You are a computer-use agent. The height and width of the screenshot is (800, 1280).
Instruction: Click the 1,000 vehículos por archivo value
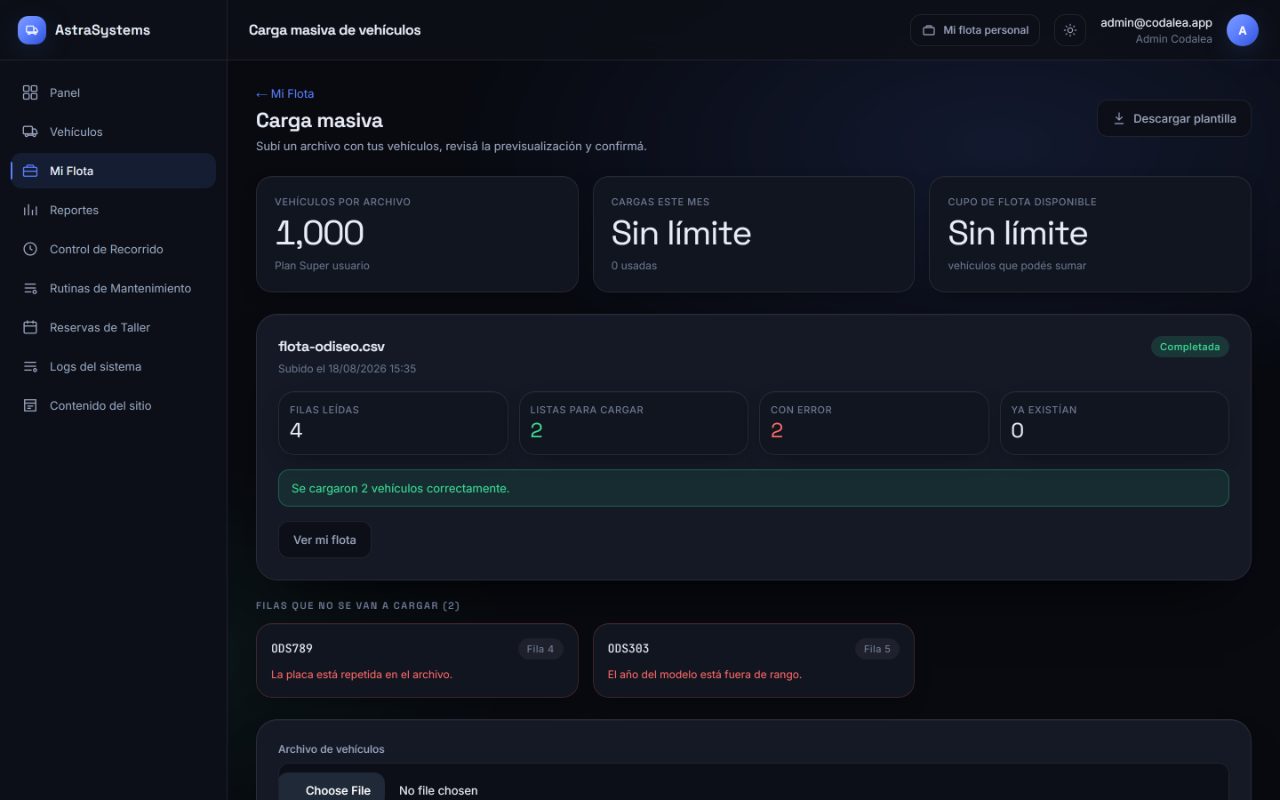(x=320, y=233)
